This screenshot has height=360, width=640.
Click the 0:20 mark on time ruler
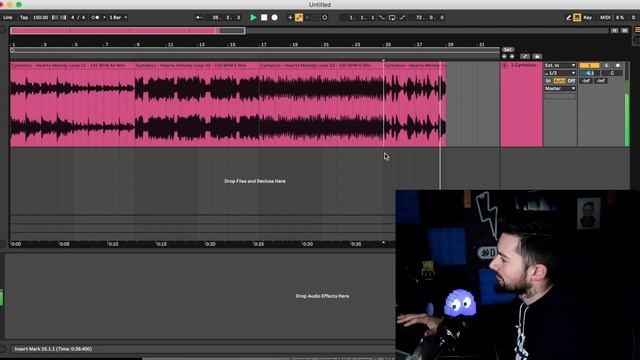pos(210,244)
